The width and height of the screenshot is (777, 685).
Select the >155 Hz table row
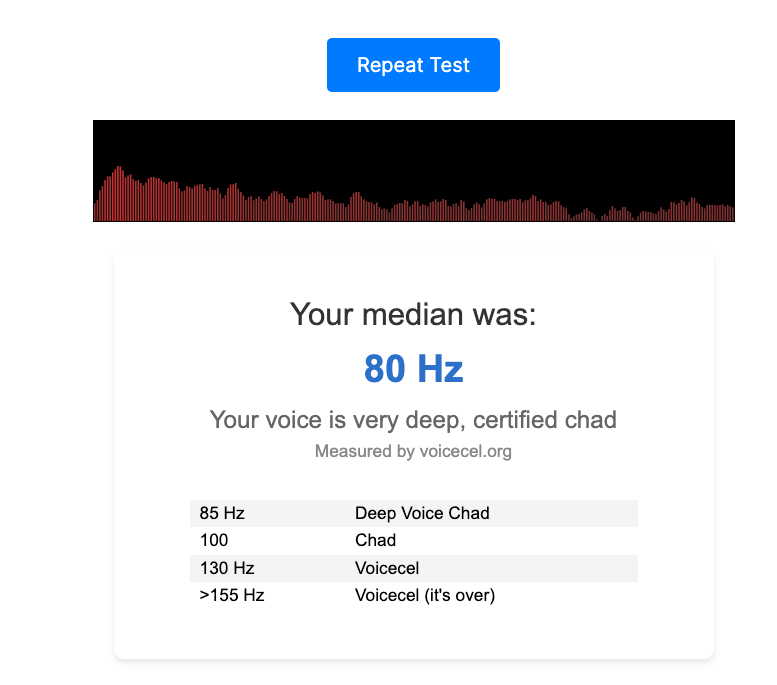pyautogui.click(x=414, y=595)
